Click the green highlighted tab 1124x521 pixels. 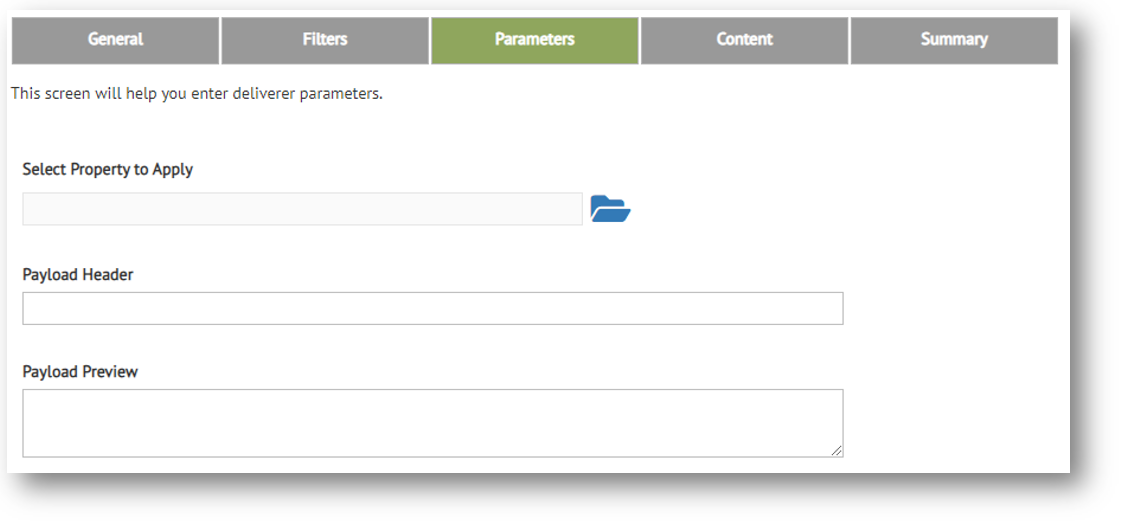click(535, 40)
